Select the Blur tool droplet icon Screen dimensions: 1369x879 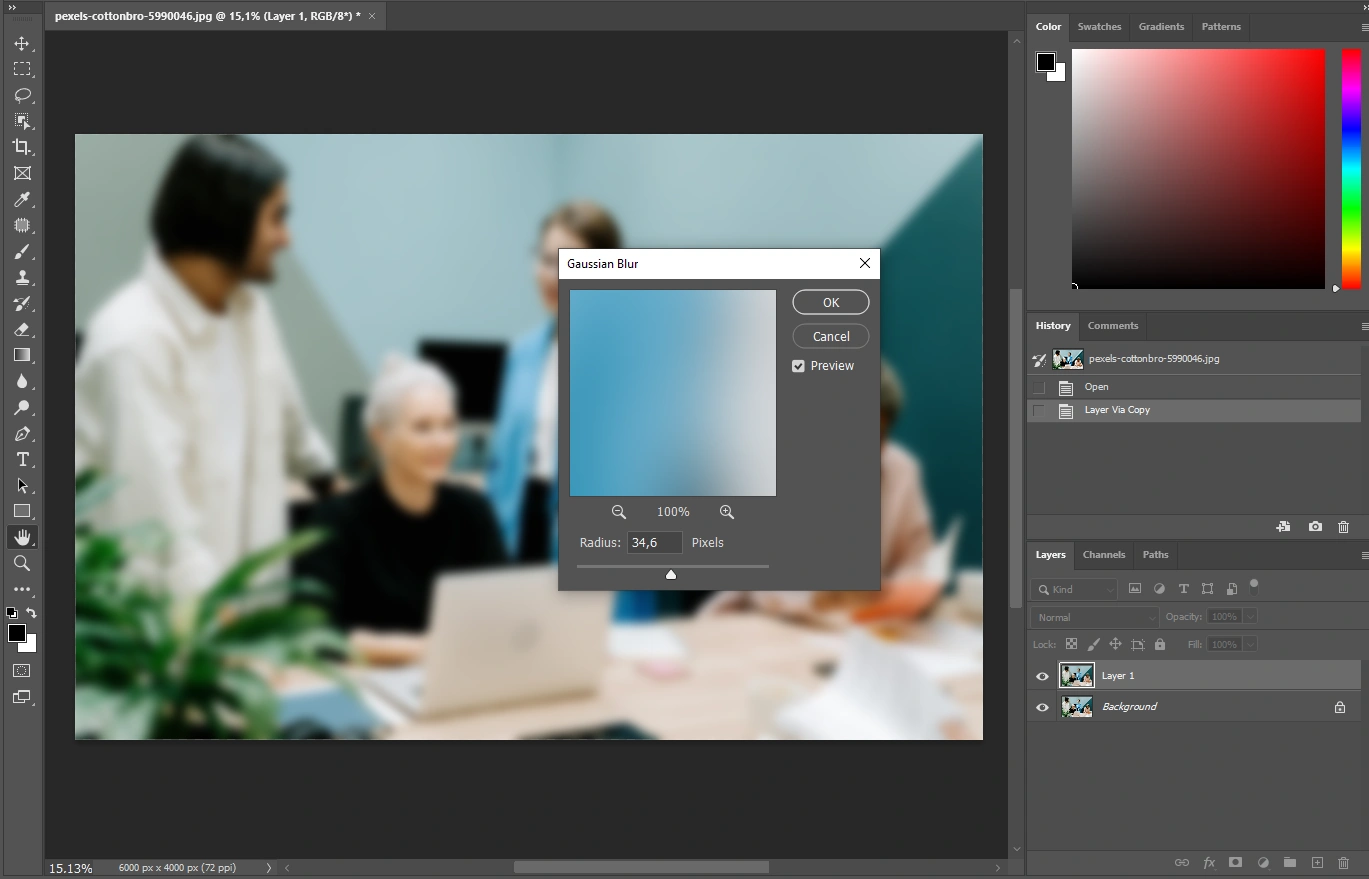click(22, 381)
